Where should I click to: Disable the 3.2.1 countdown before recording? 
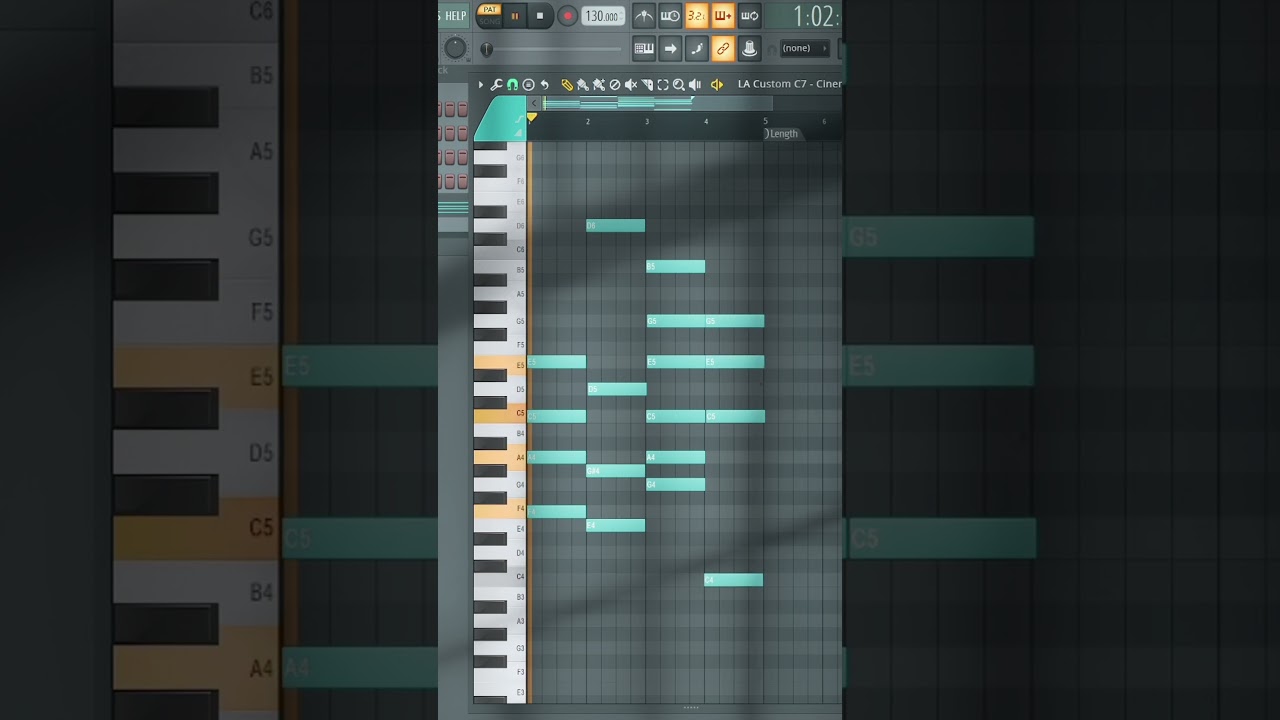[696, 16]
